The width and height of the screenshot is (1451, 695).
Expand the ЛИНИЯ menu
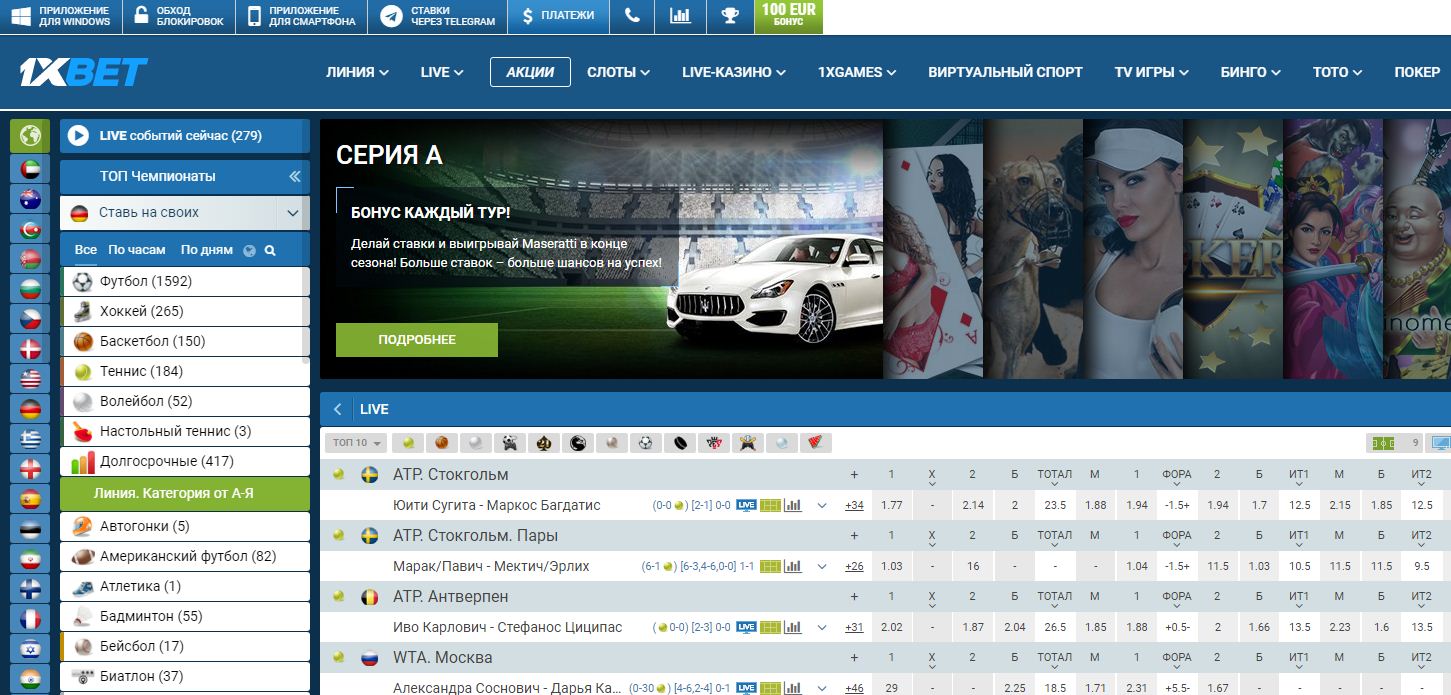tap(357, 72)
